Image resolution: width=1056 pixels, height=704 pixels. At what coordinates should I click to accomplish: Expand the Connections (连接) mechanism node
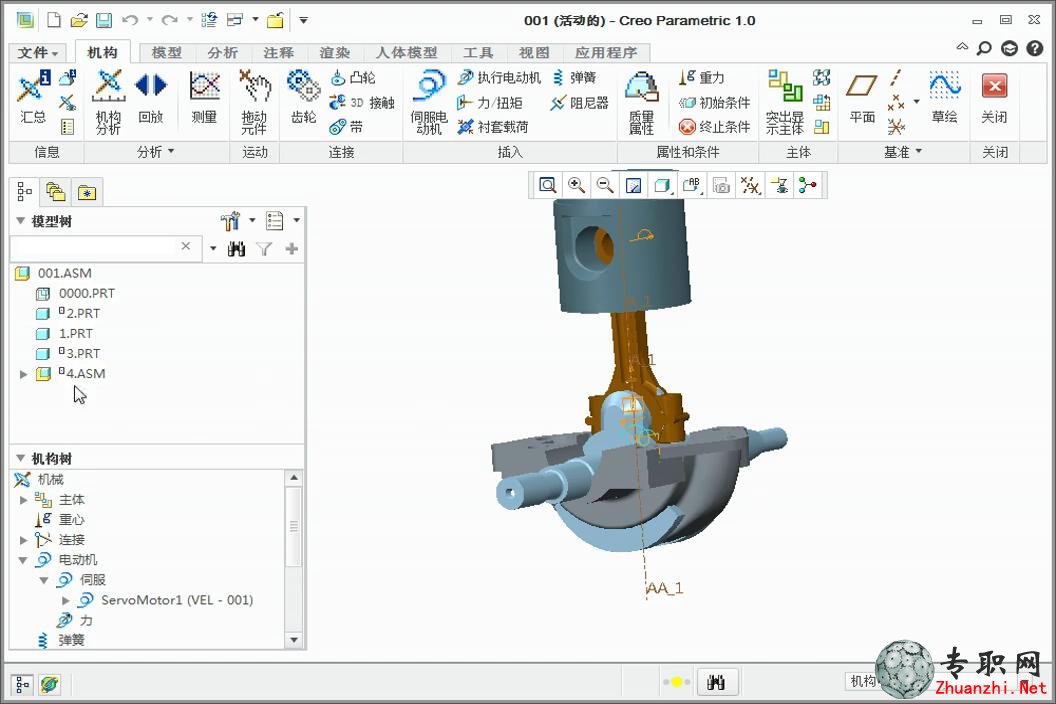click(x=24, y=540)
